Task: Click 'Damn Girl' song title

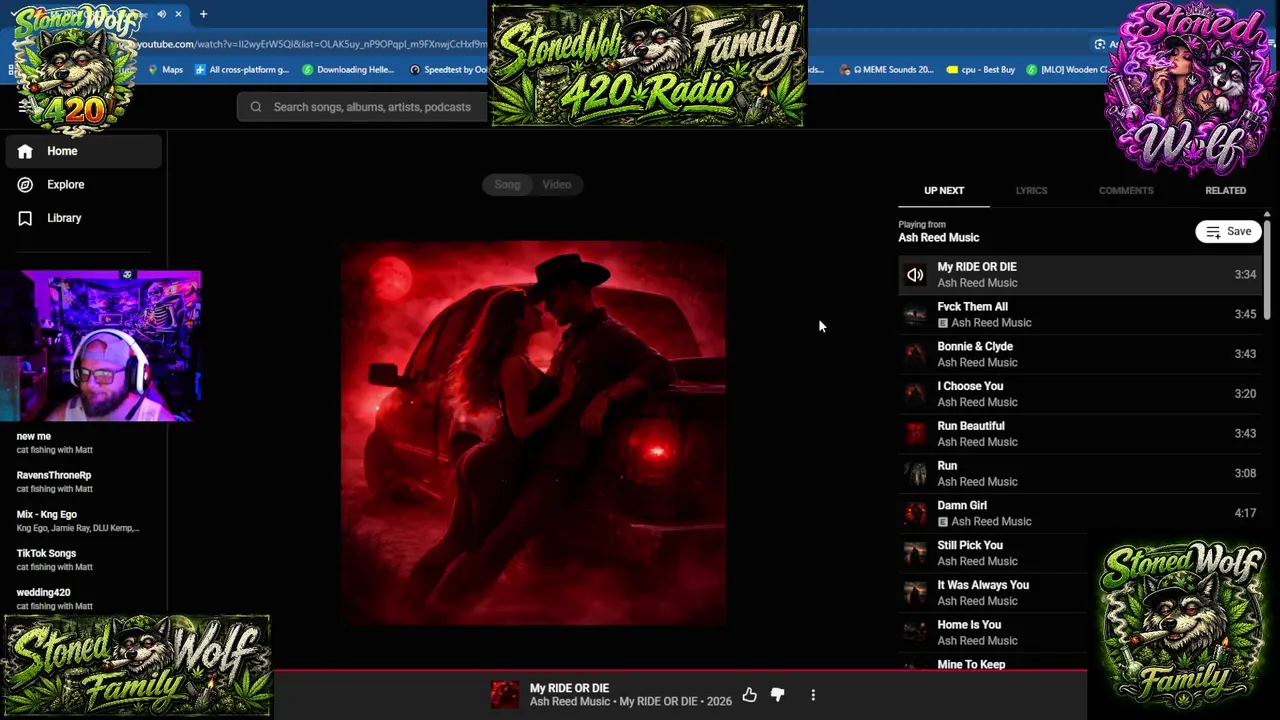Action: coord(962,506)
